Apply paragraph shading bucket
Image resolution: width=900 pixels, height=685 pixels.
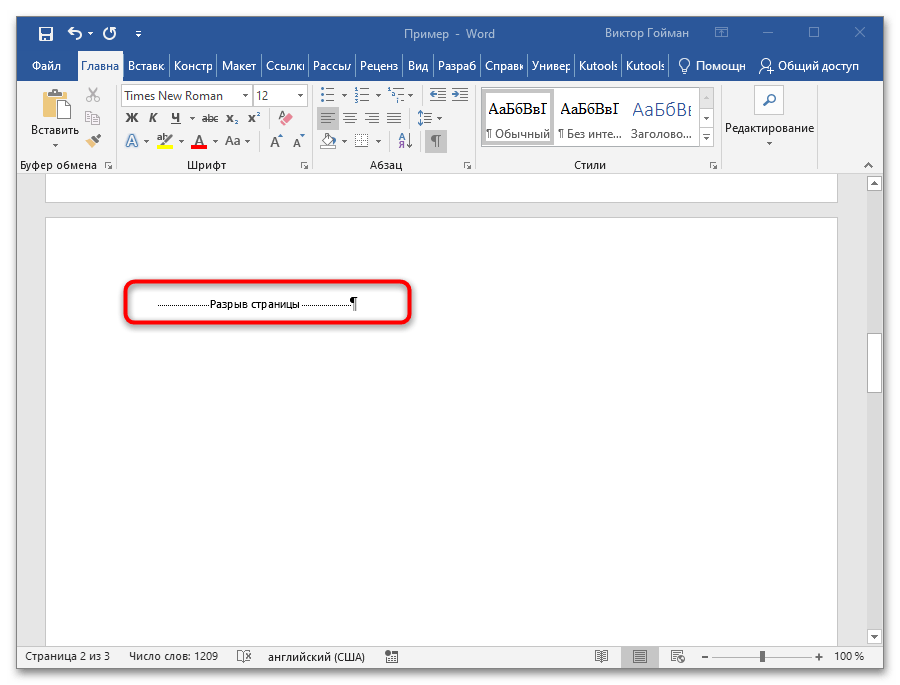[328, 141]
